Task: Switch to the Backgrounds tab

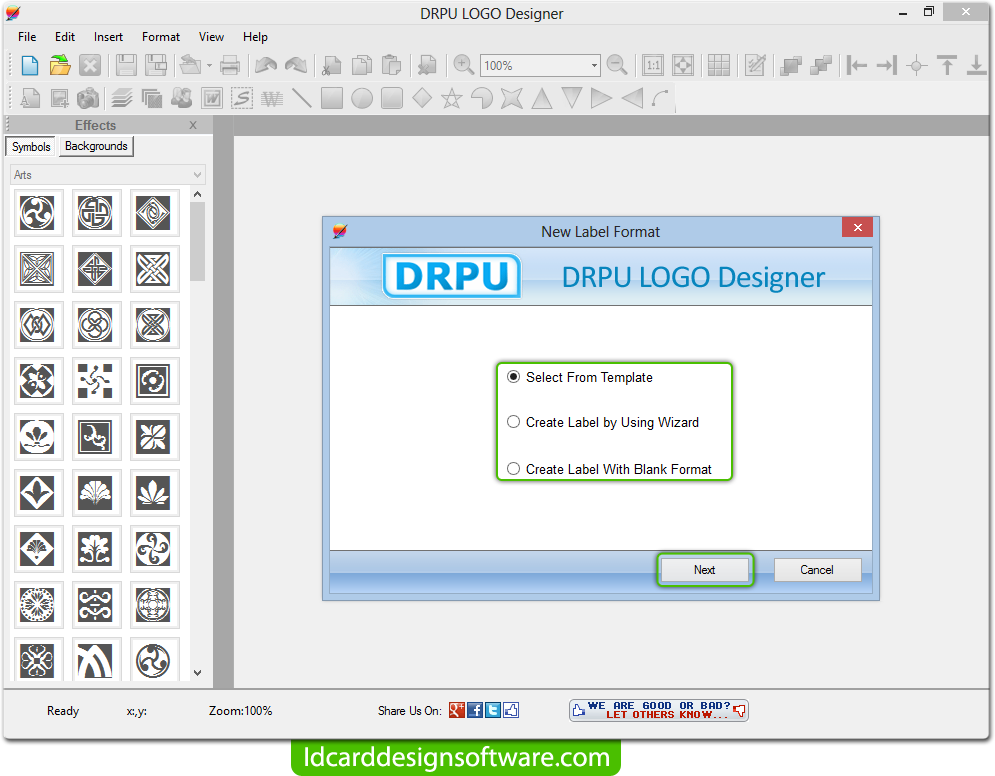Action: point(95,146)
